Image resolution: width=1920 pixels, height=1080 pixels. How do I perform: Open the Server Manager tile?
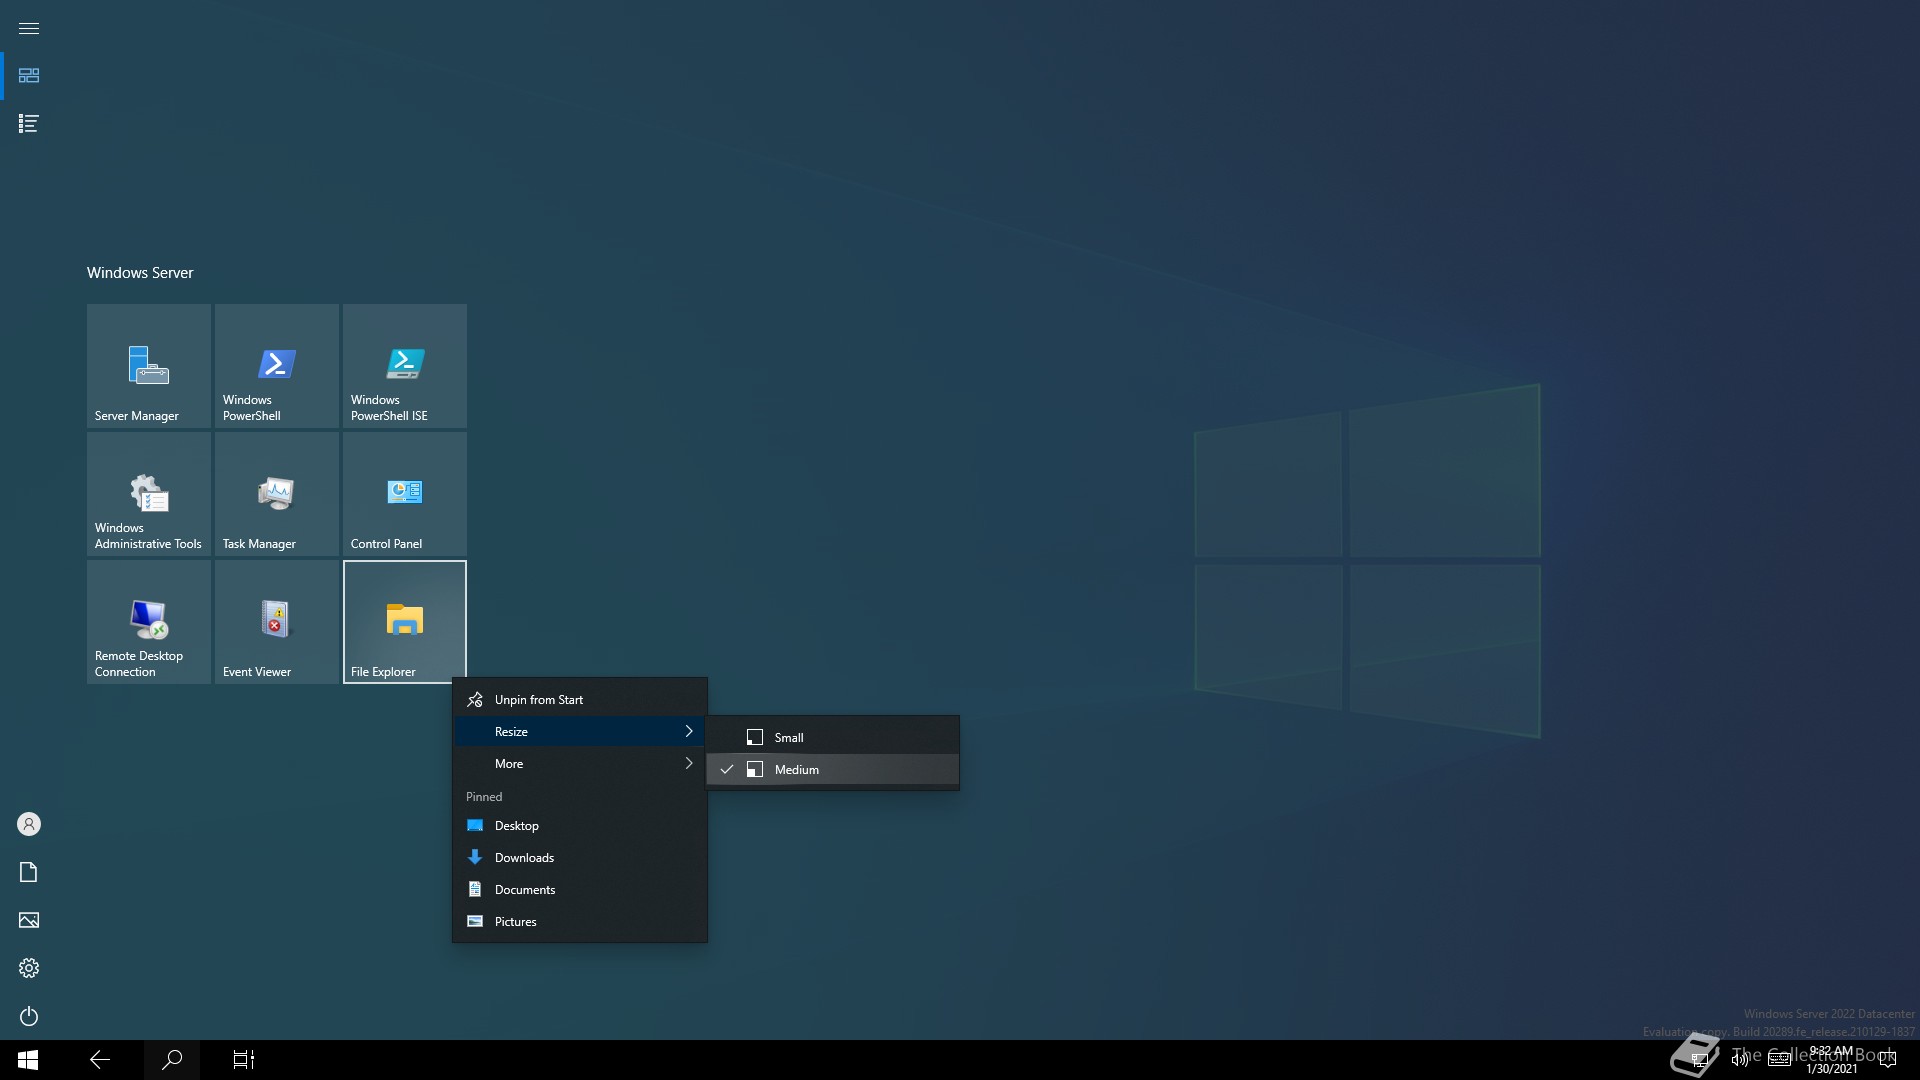(148, 366)
